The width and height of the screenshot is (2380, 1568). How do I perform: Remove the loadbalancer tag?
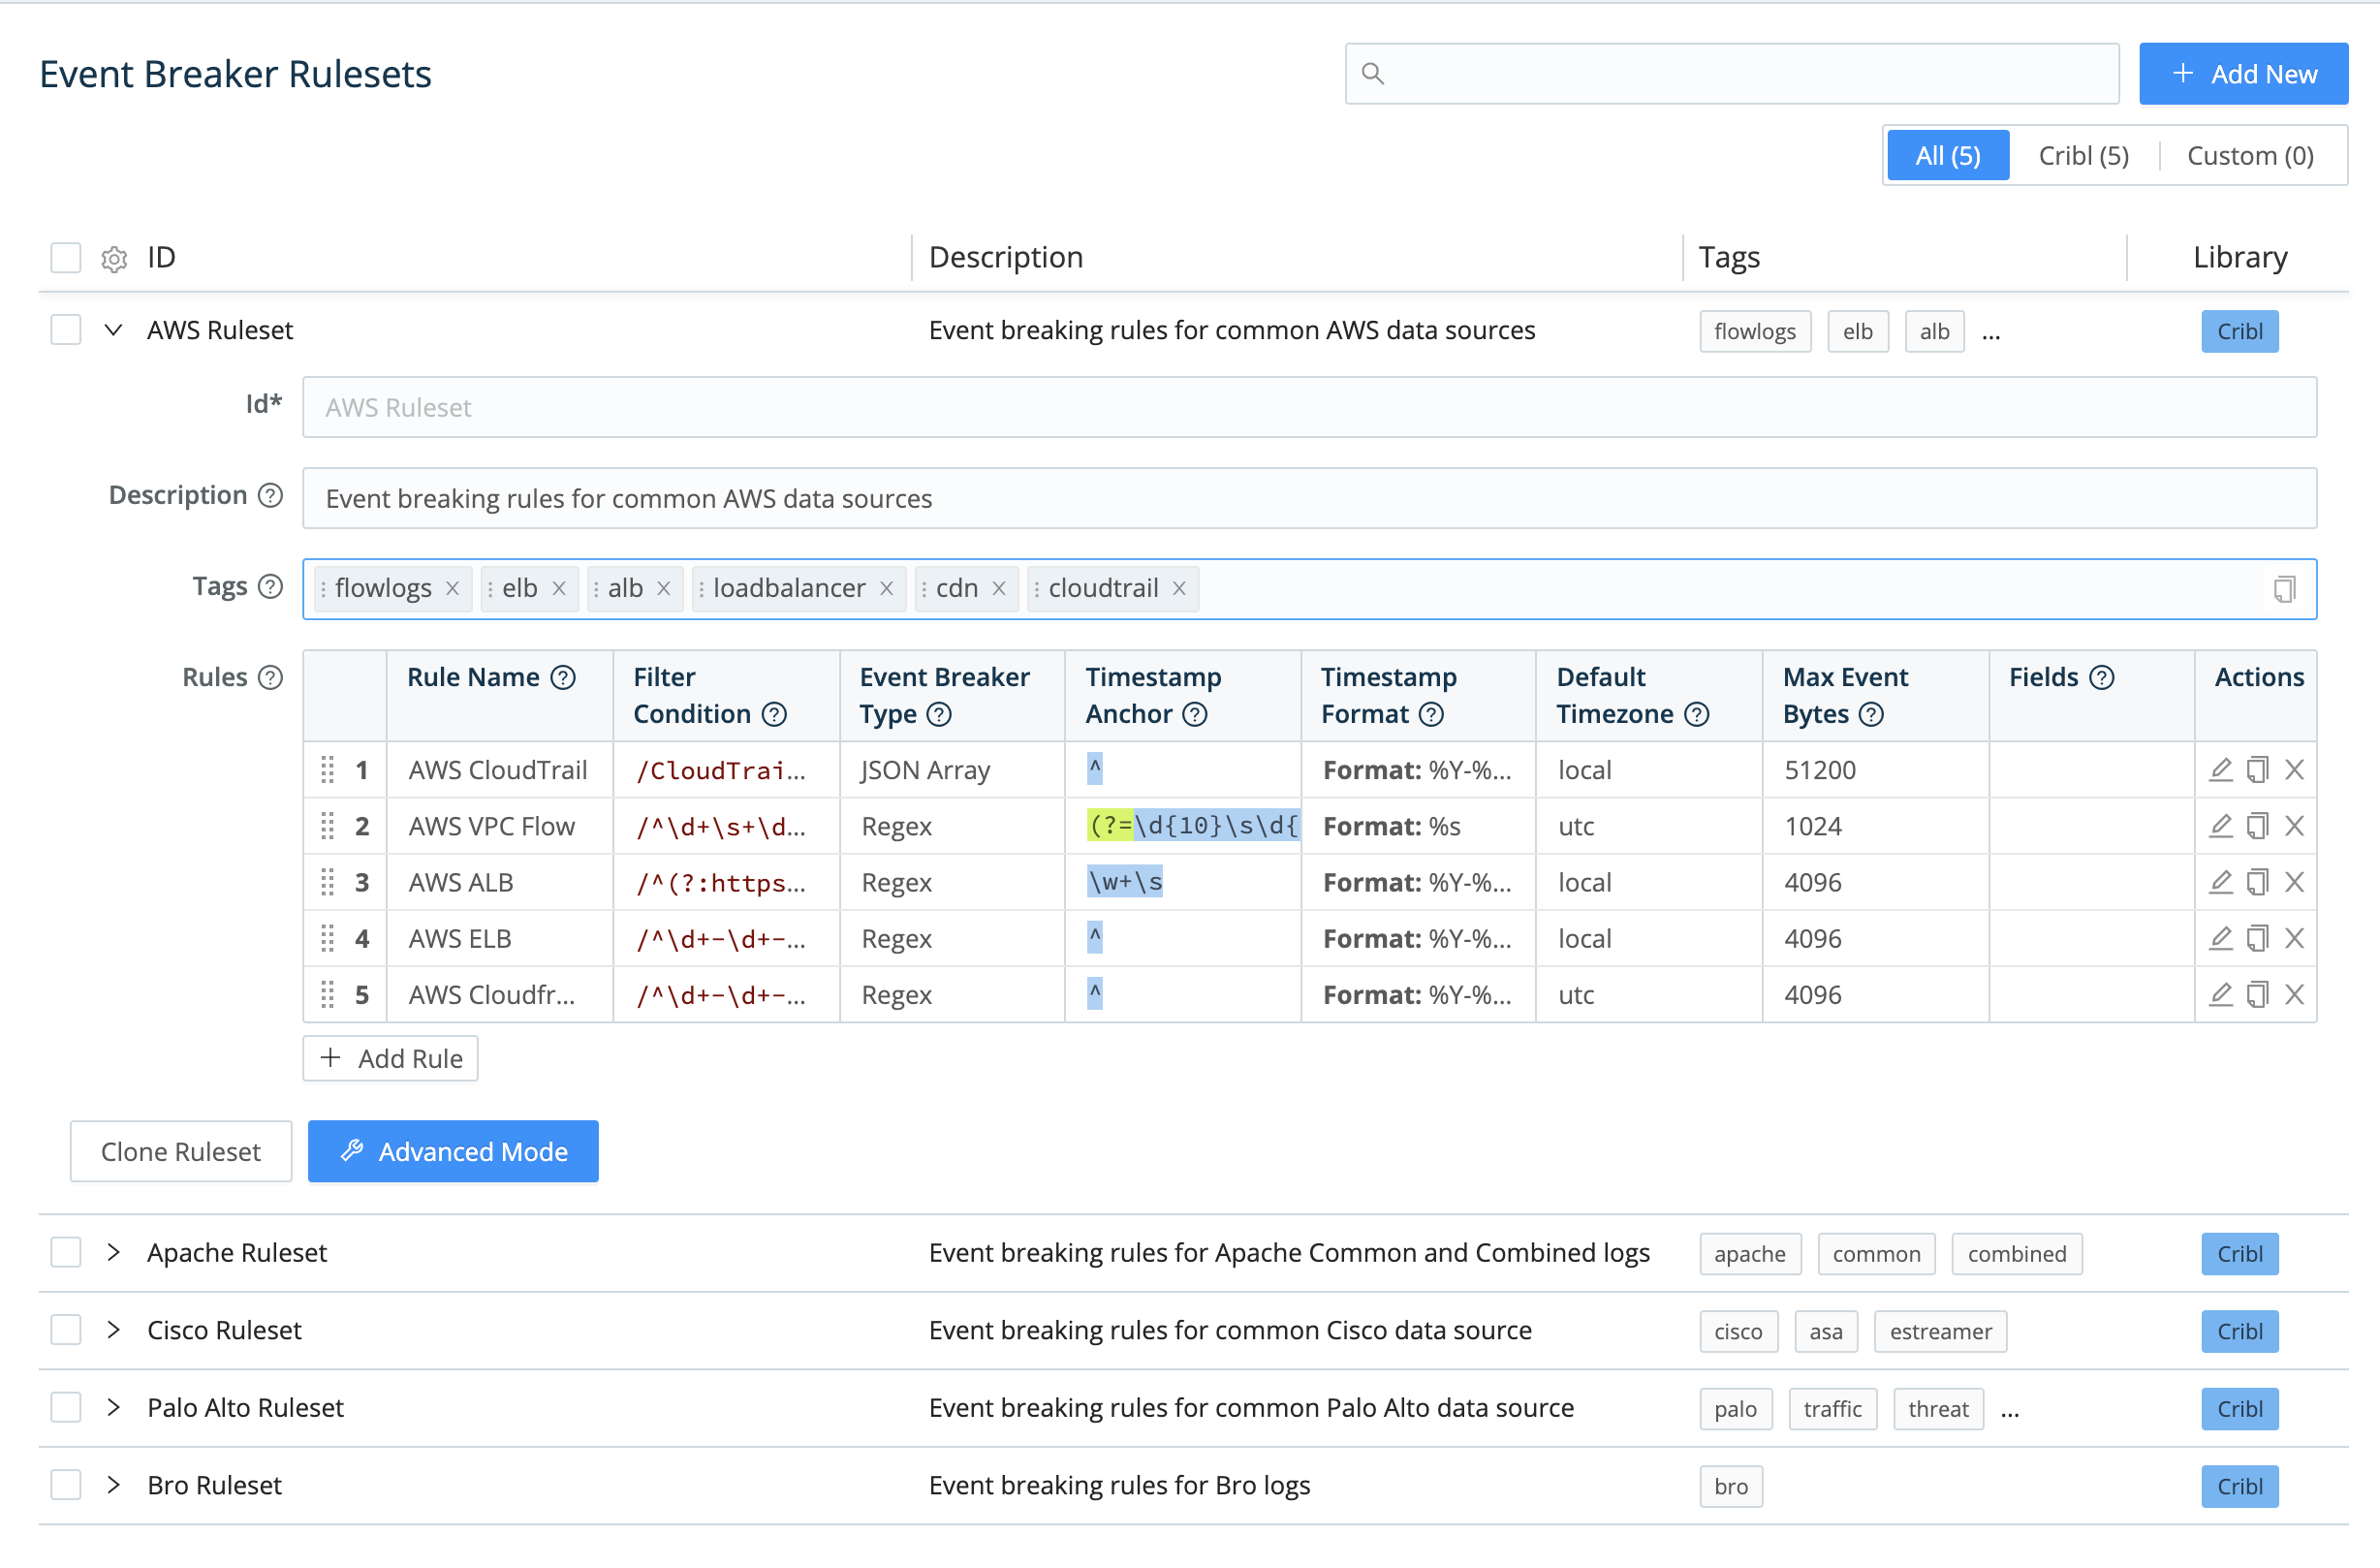[886, 589]
